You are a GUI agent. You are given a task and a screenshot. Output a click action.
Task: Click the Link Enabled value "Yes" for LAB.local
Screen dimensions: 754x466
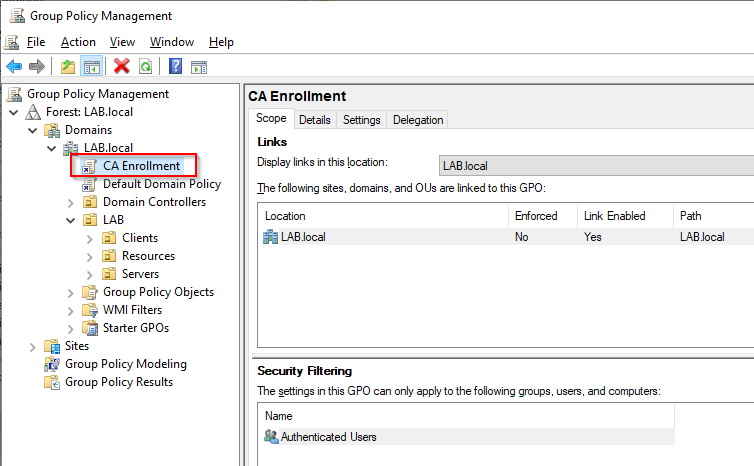(593, 237)
